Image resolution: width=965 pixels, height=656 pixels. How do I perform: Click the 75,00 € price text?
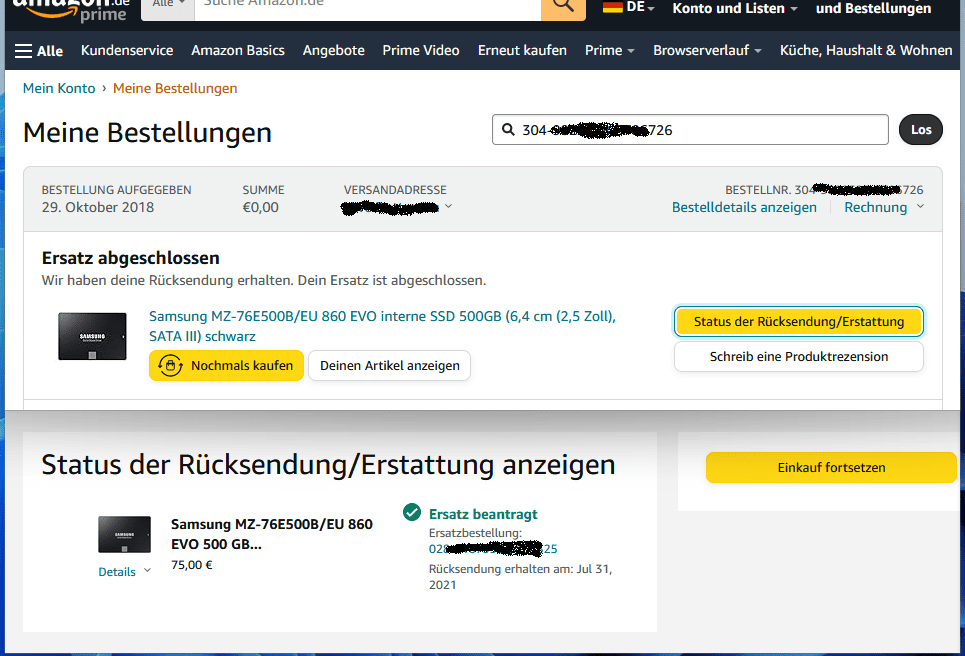191,565
